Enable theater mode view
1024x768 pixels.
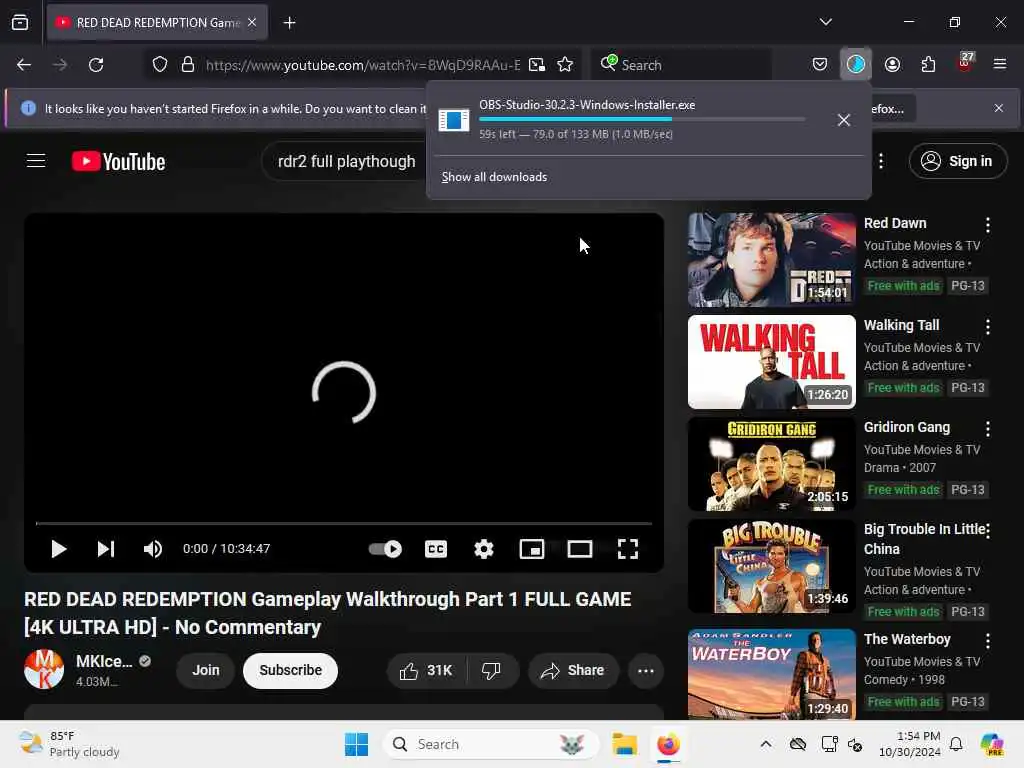click(x=580, y=549)
